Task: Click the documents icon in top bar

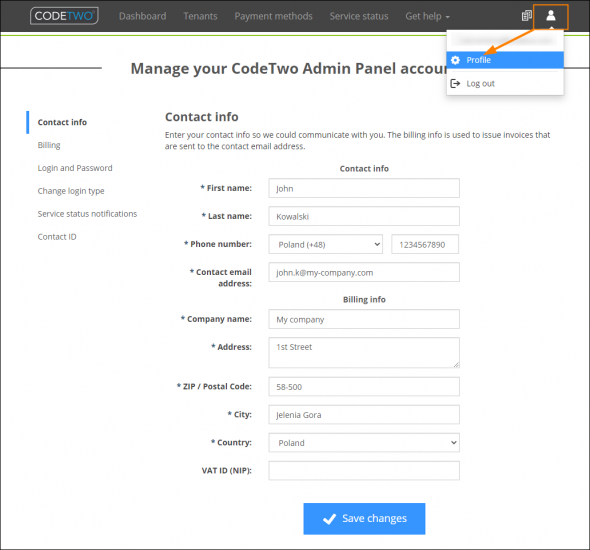Action: coord(526,16)
